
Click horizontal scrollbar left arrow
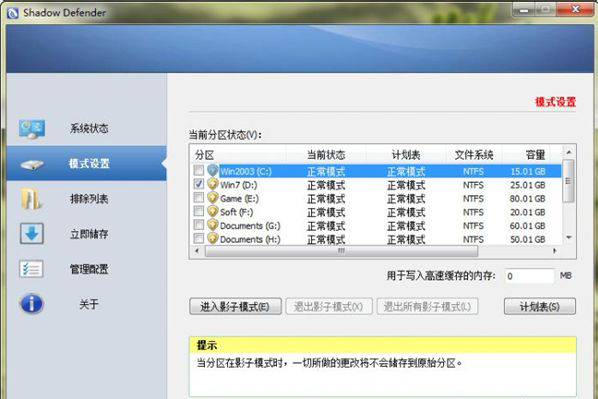(197, 251)
